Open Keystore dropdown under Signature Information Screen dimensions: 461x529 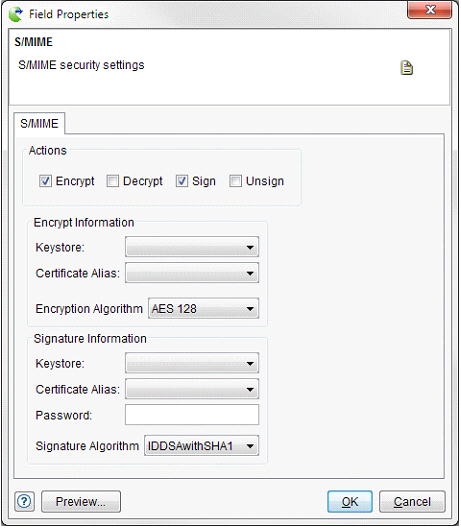(192, 363)
